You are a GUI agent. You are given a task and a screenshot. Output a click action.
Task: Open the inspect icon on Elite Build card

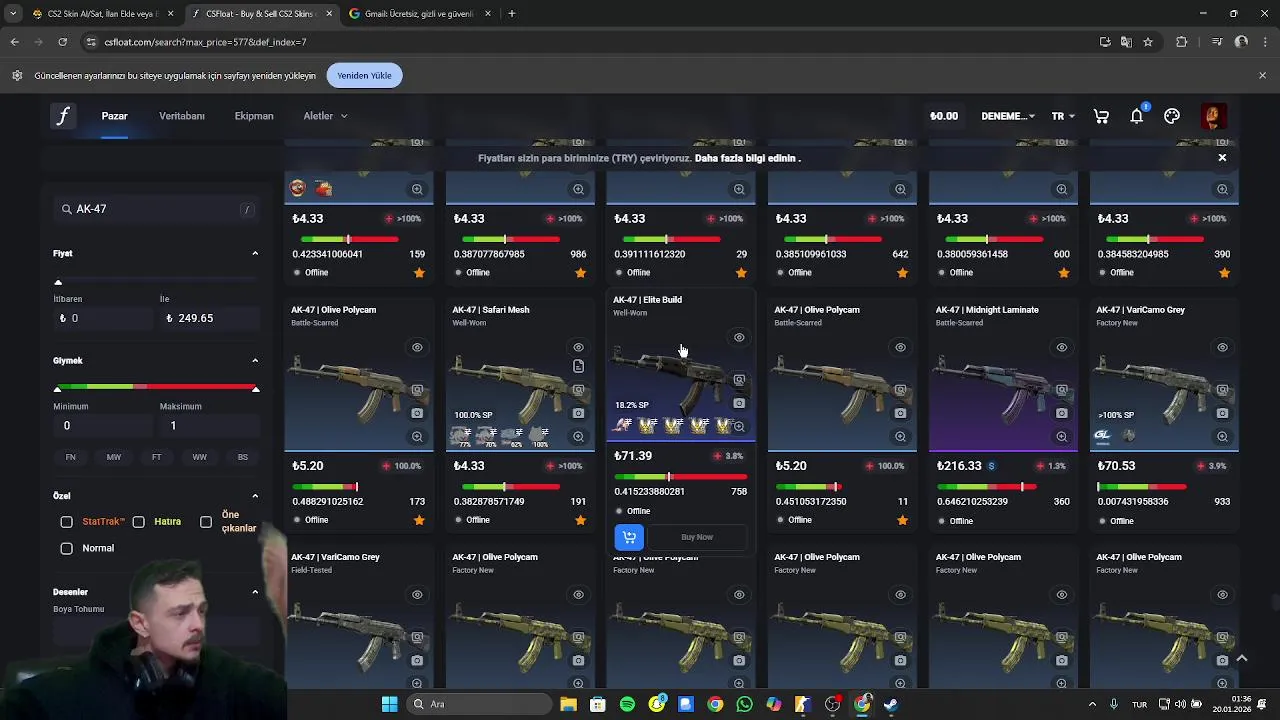tap(739, 380)
